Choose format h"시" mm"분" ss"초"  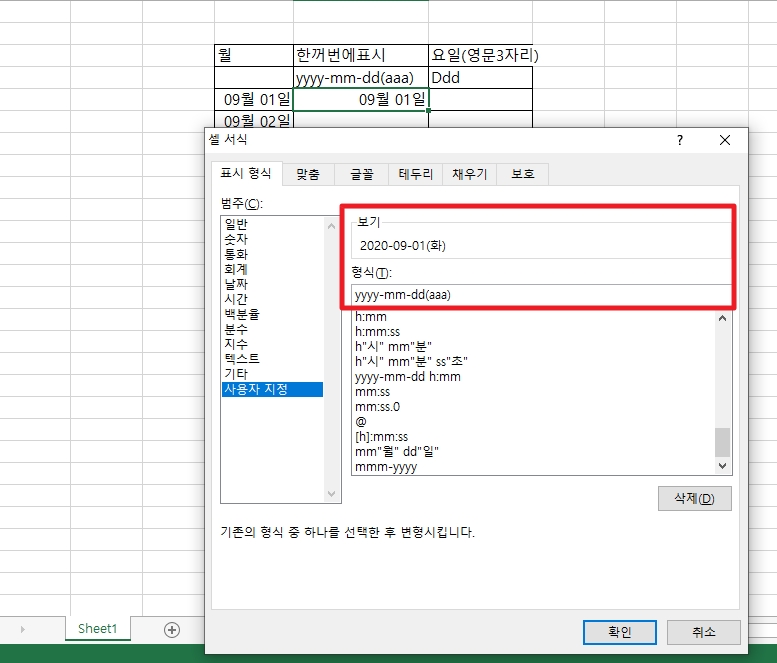[533, 362]
